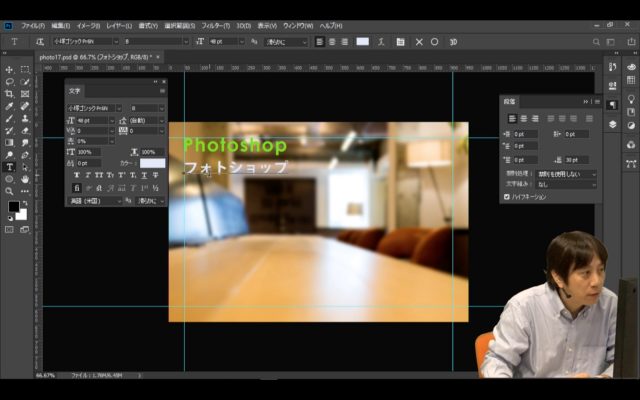Expand the language dropdown in Character panel
640x400 pixels.
pos(94,201)
